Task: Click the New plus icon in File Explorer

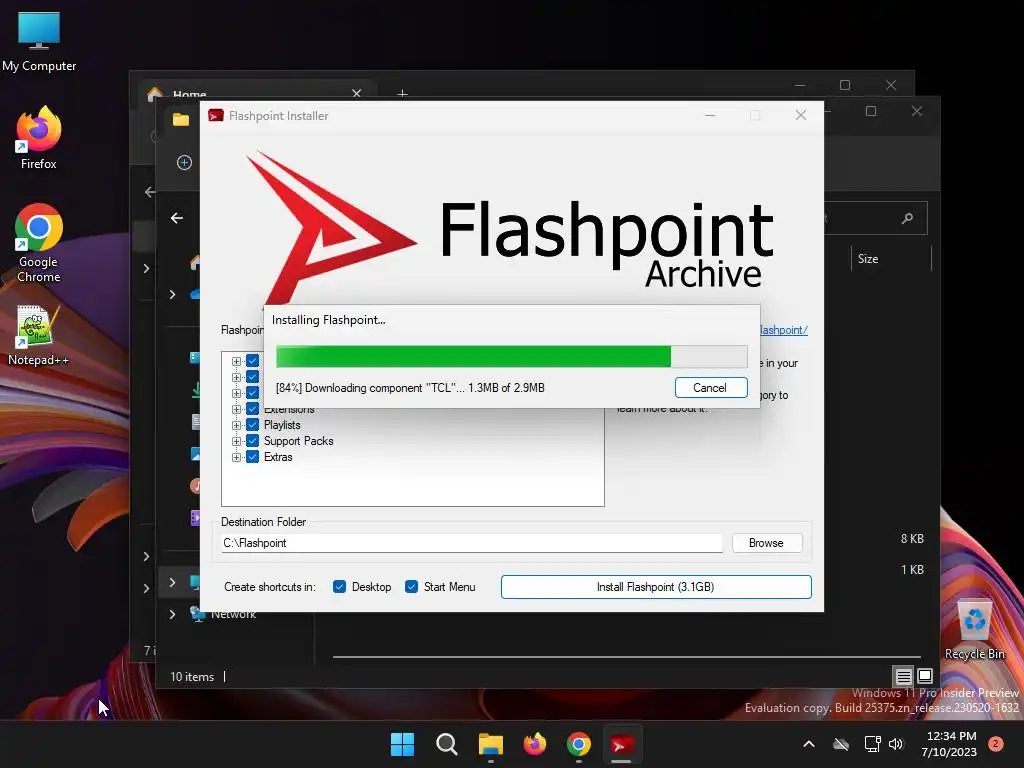Action: (x=184, y=163)
